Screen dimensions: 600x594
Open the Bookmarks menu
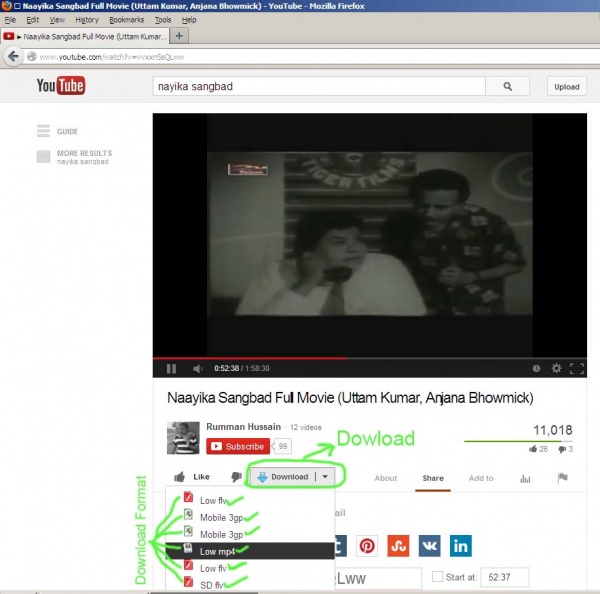tap(127, 20)
